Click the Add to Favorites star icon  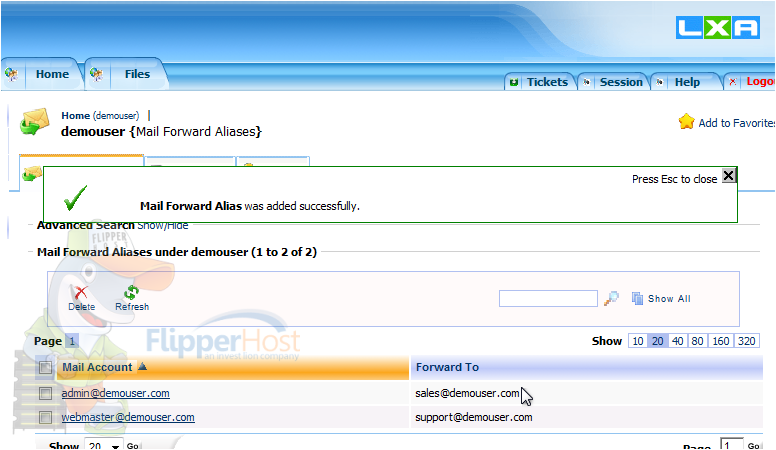click(x=686, y=122)
